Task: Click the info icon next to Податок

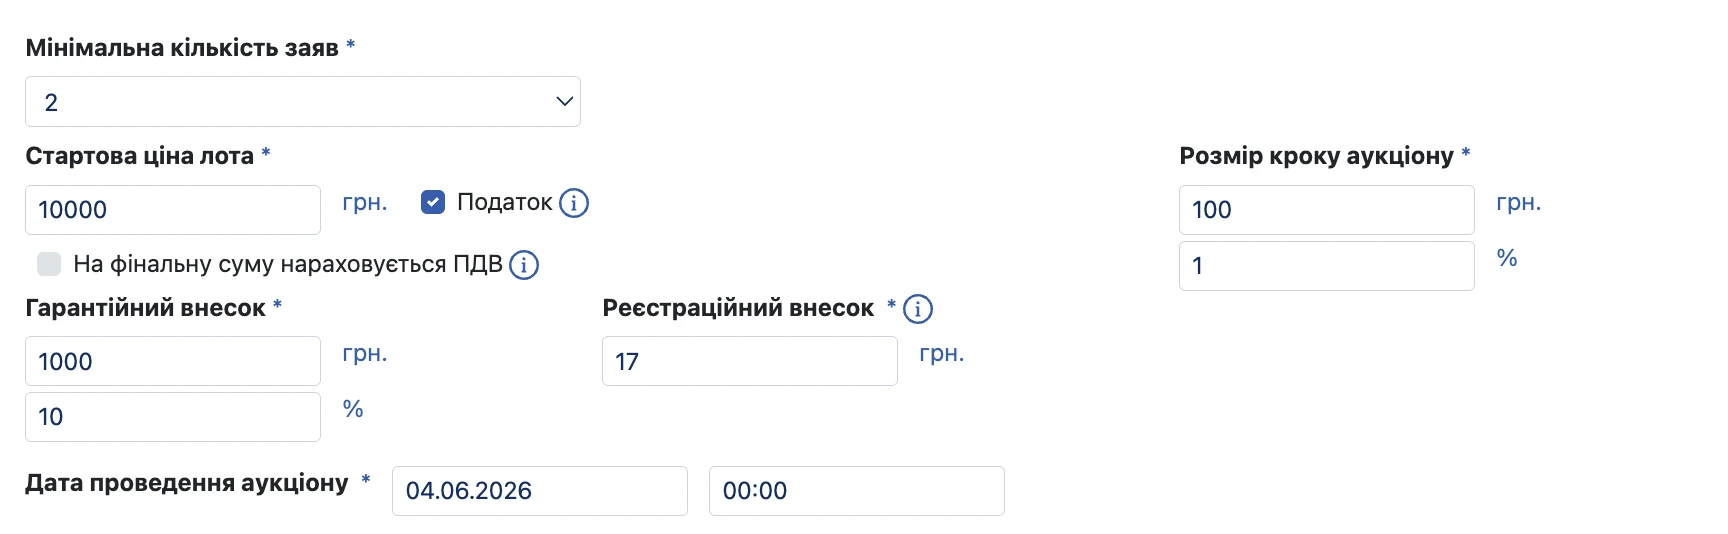Action: click(x=574, y=203)
